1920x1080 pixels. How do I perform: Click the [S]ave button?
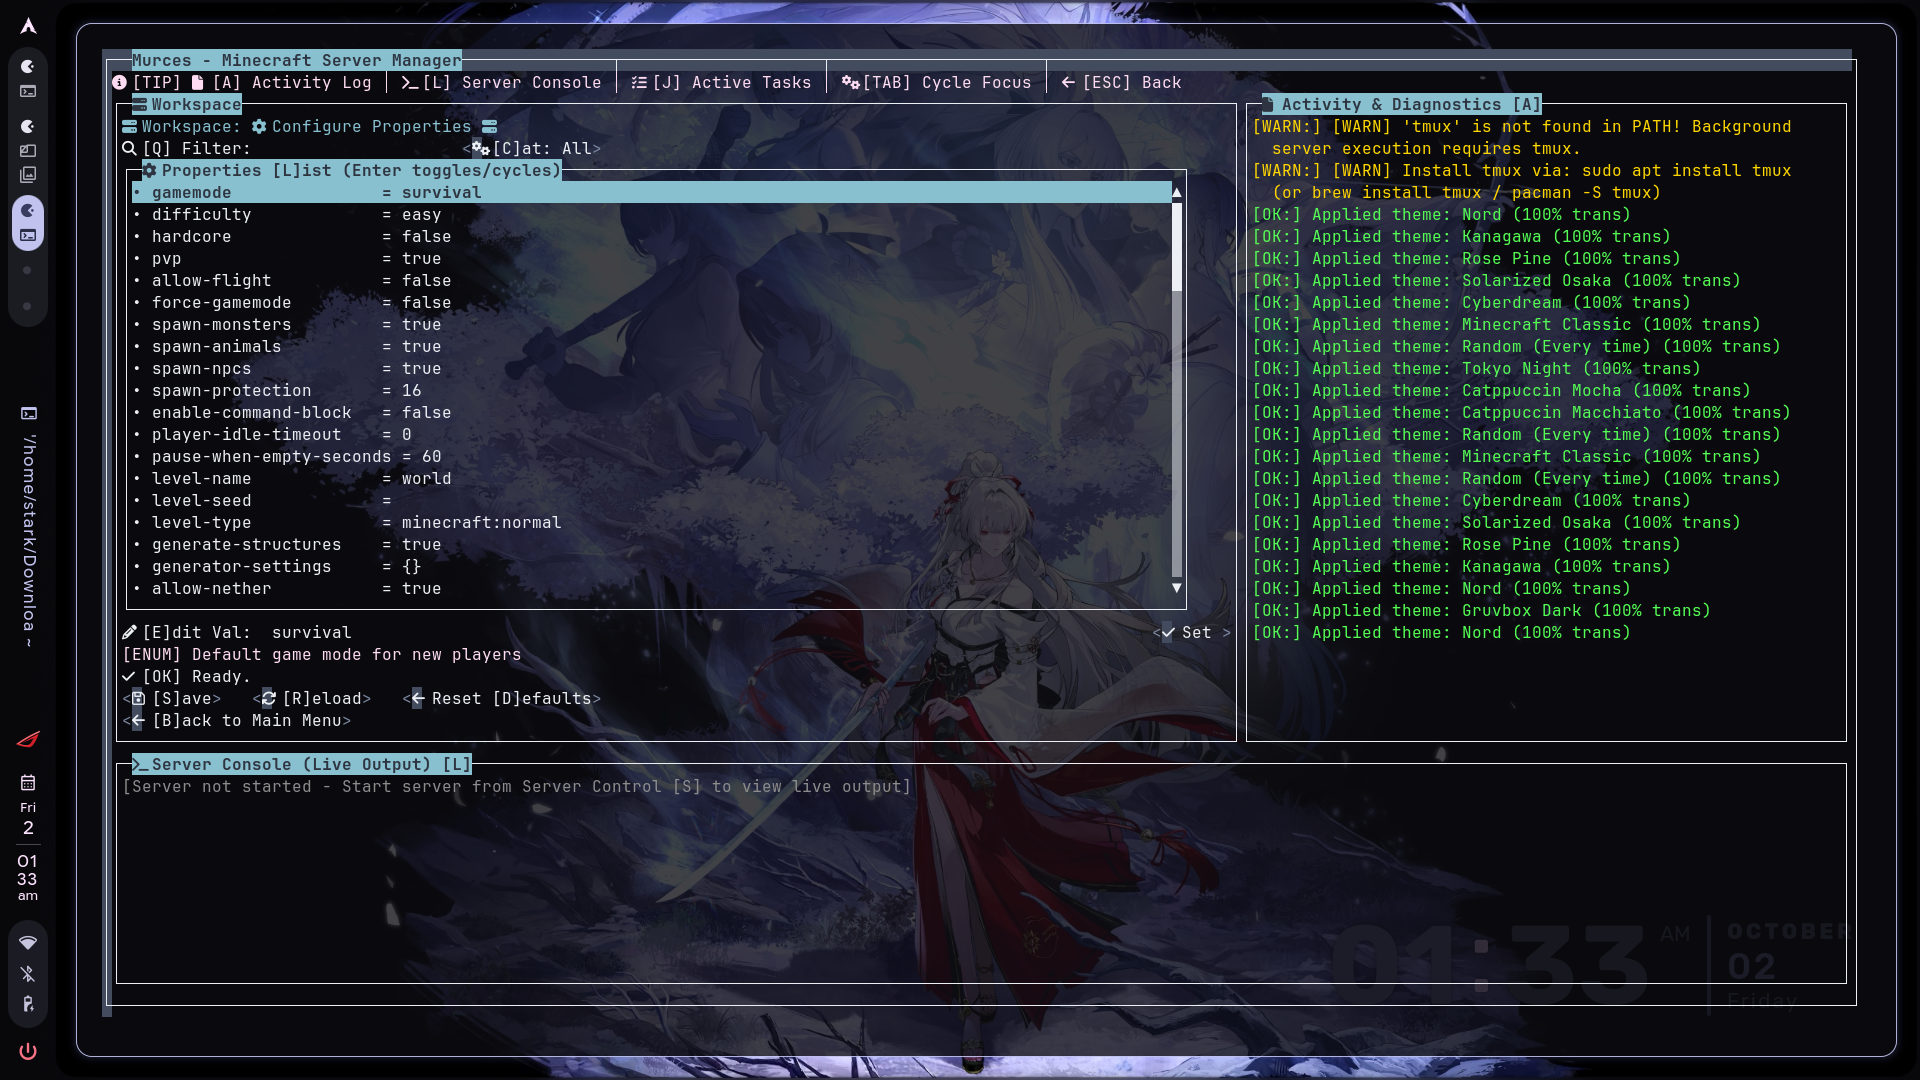pyautogui.click(x=172, y=699)
